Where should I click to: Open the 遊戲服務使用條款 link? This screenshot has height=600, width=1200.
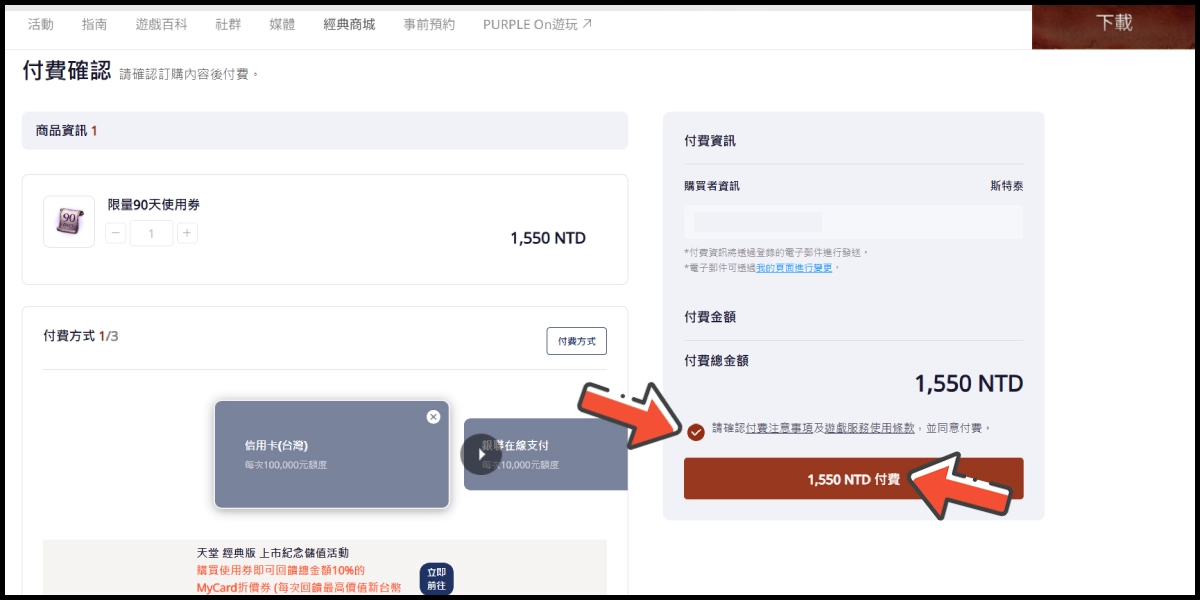pyautogui.click(x=869, y=428)
